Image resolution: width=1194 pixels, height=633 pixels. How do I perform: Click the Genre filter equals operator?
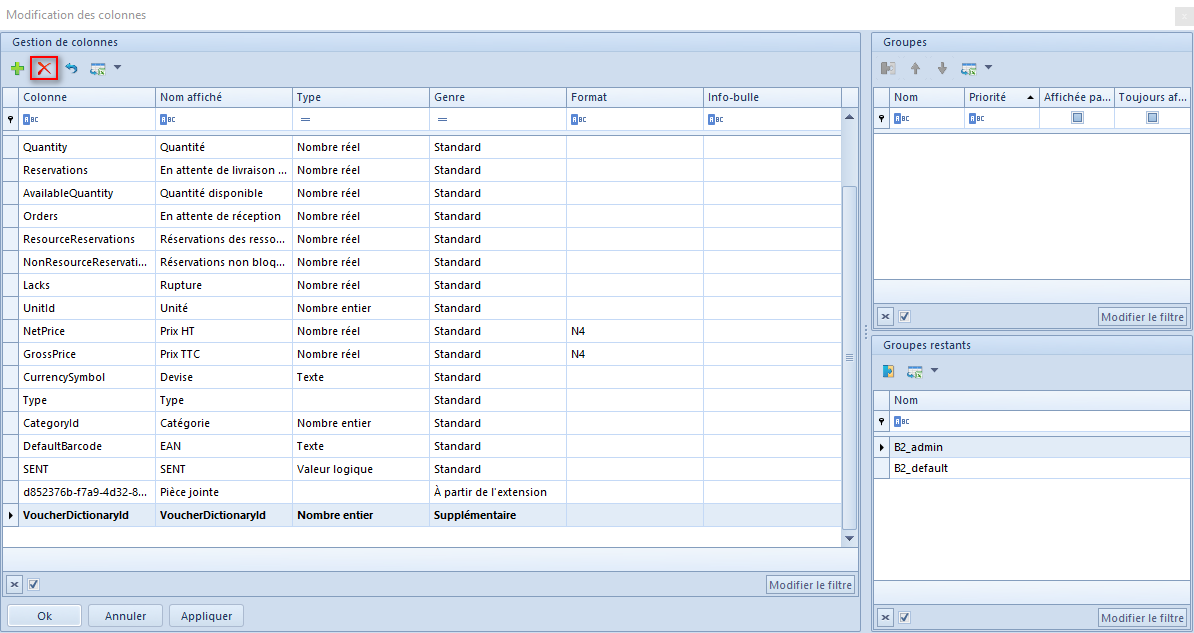442,120
